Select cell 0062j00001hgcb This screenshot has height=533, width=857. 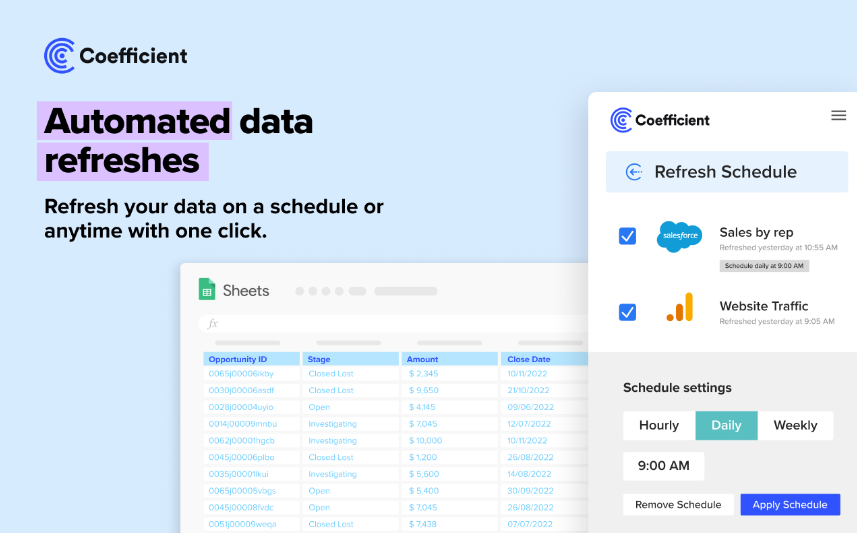[251, 441]
